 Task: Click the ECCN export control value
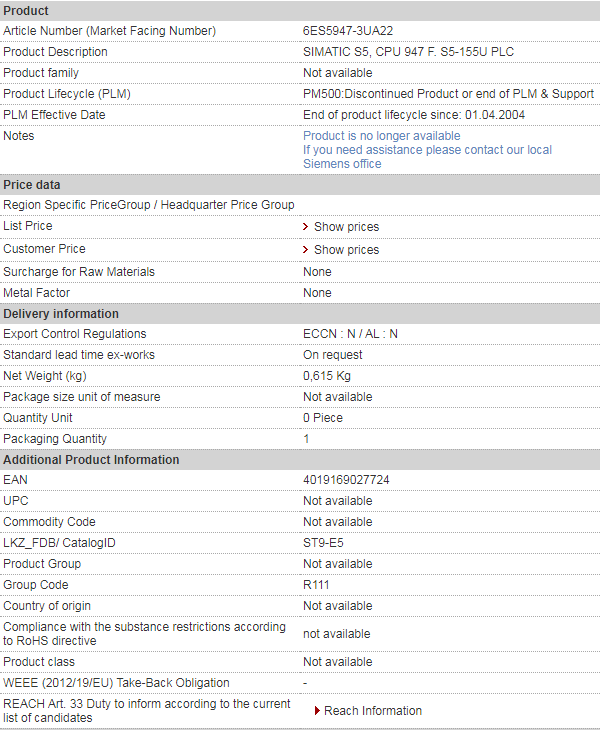coord(350,334)
